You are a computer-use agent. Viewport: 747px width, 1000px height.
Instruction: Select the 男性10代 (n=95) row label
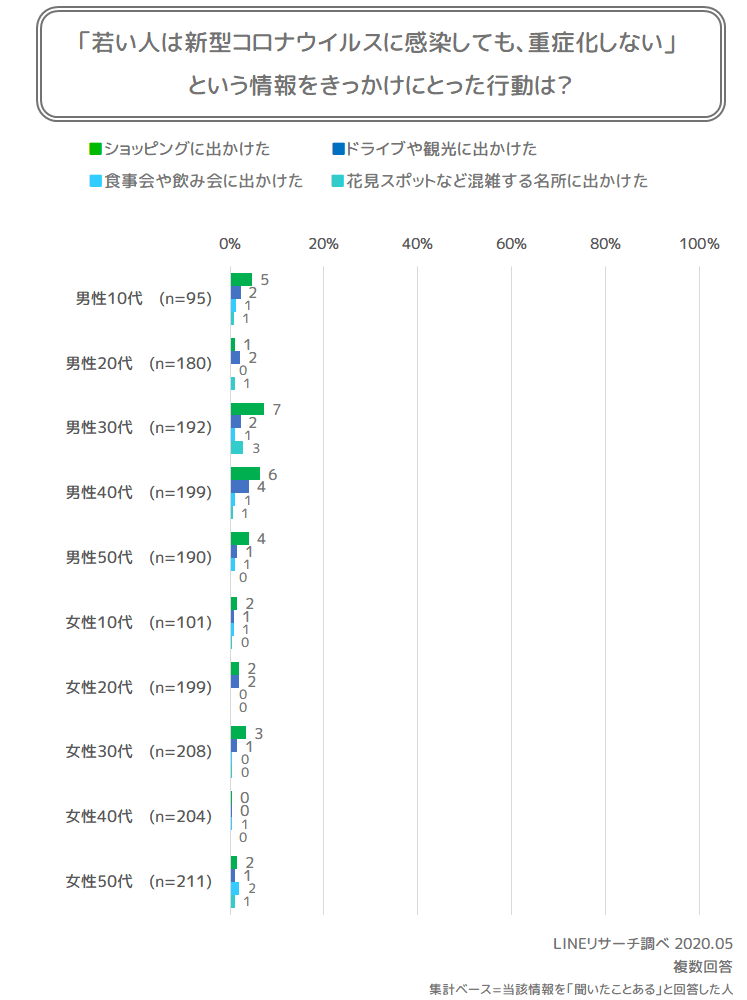(x=144, y=298)
